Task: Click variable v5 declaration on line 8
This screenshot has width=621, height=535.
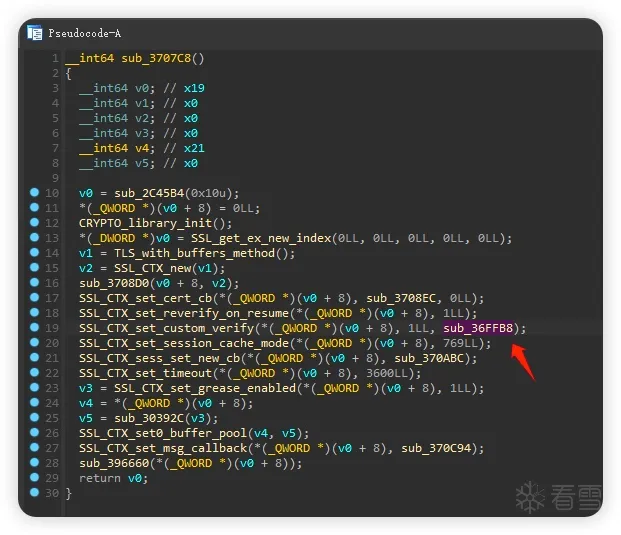Action: coord(142,163)
